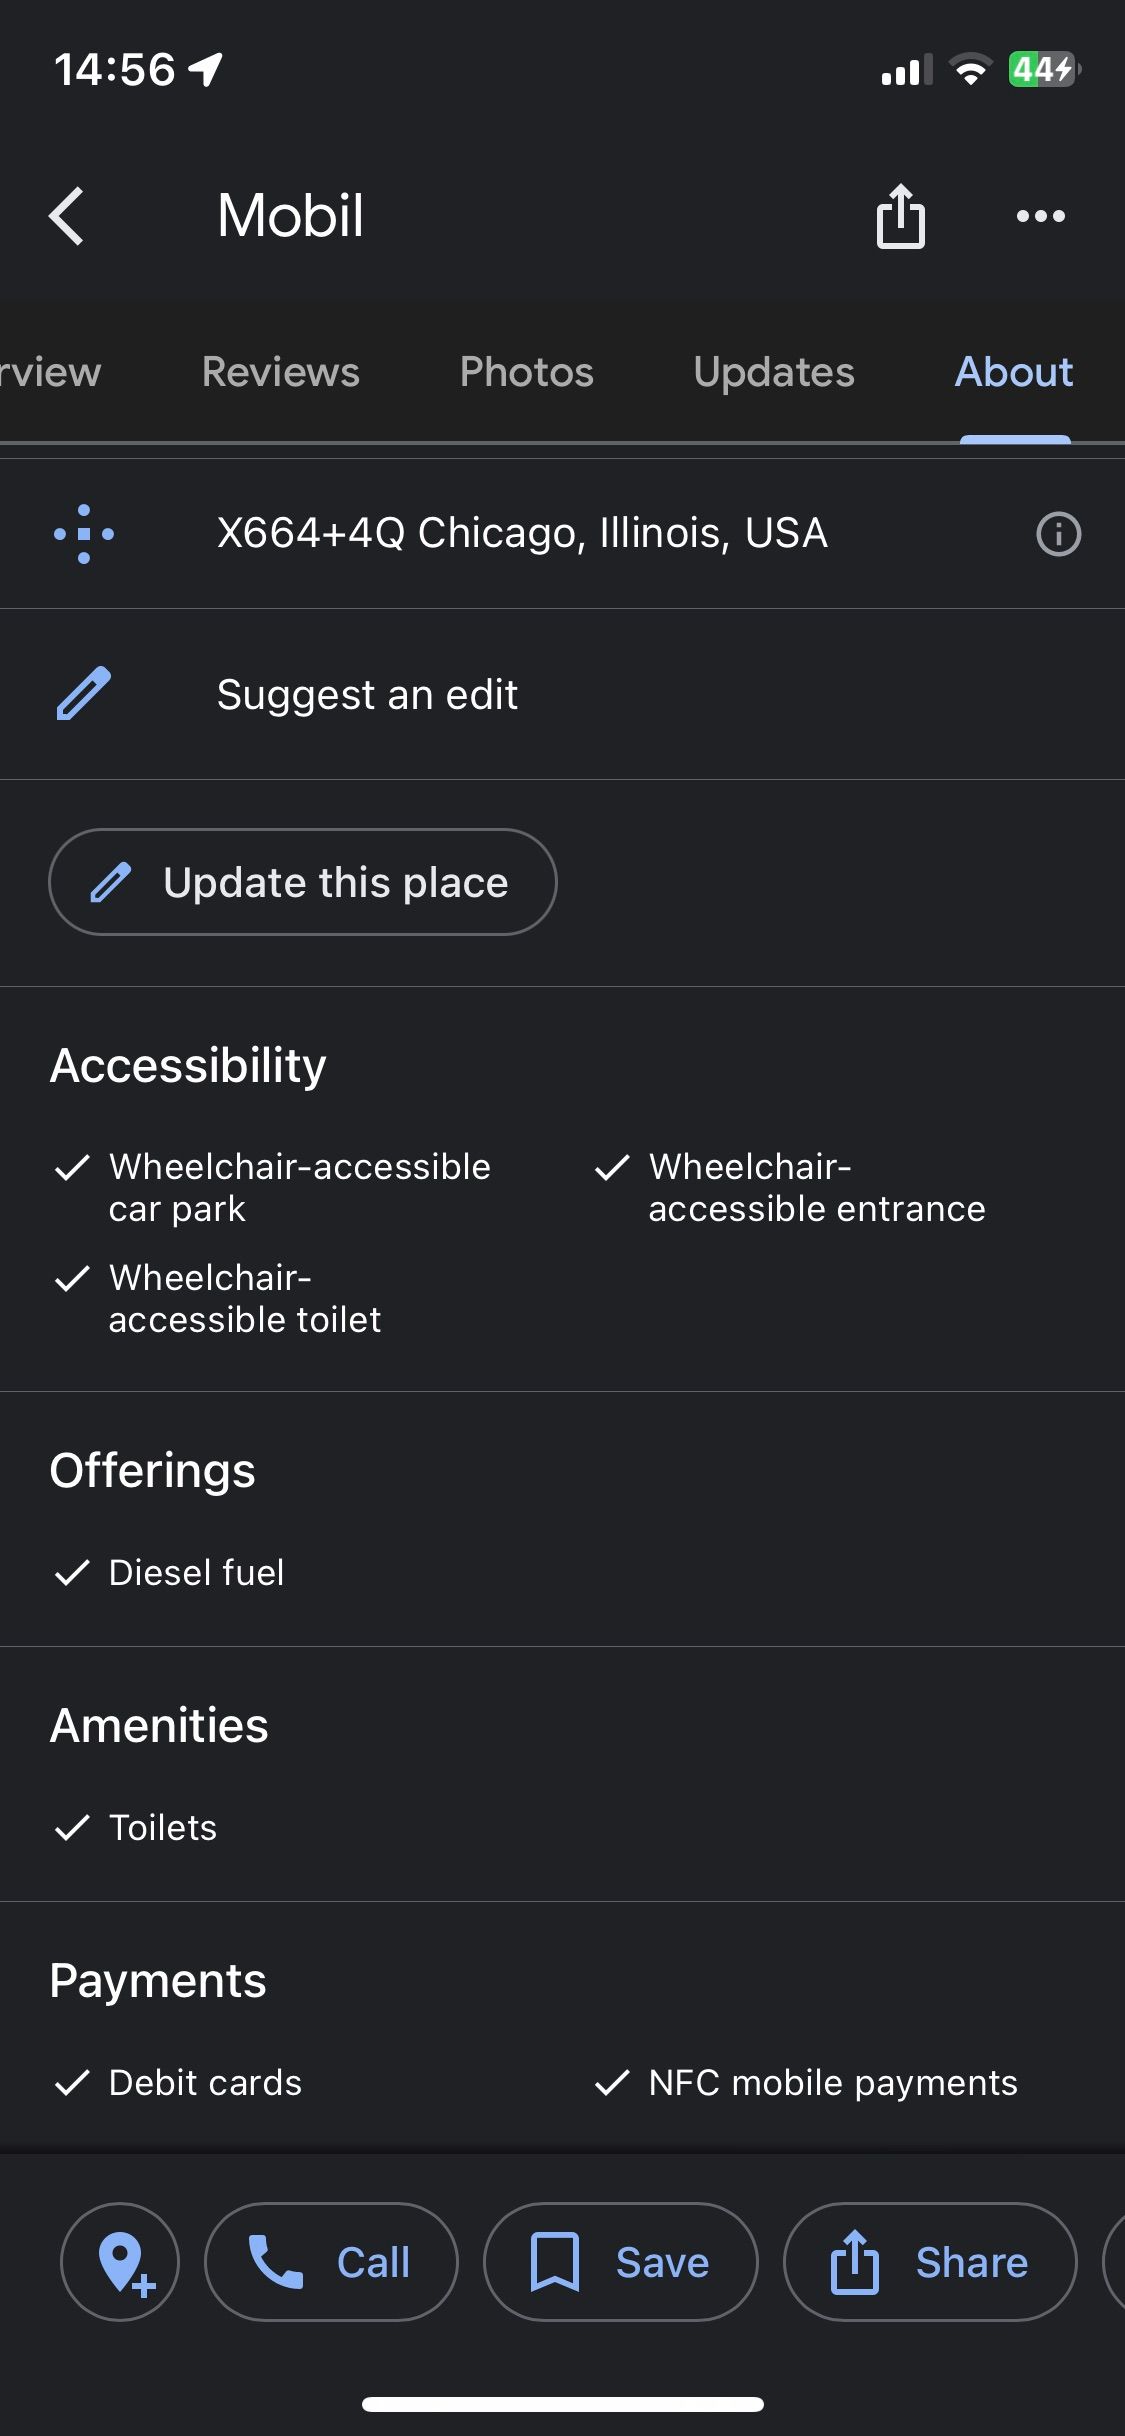This screenshot has height=2436, width=1125.
Task: Tap the pencil icon beside Suggest an edit
Action: point(84,694)
